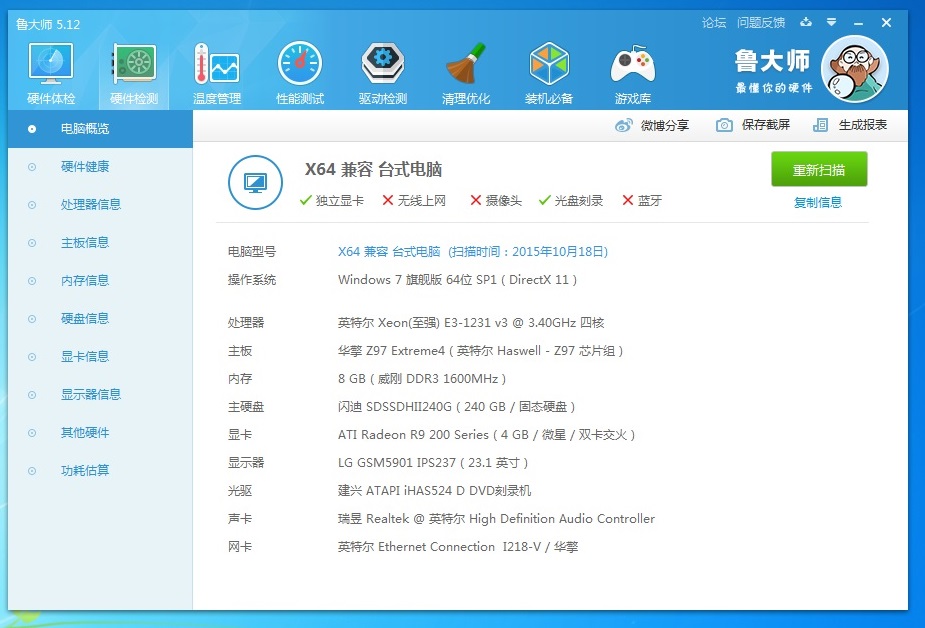Click the Realtek audio controller text

click(496, 519)
